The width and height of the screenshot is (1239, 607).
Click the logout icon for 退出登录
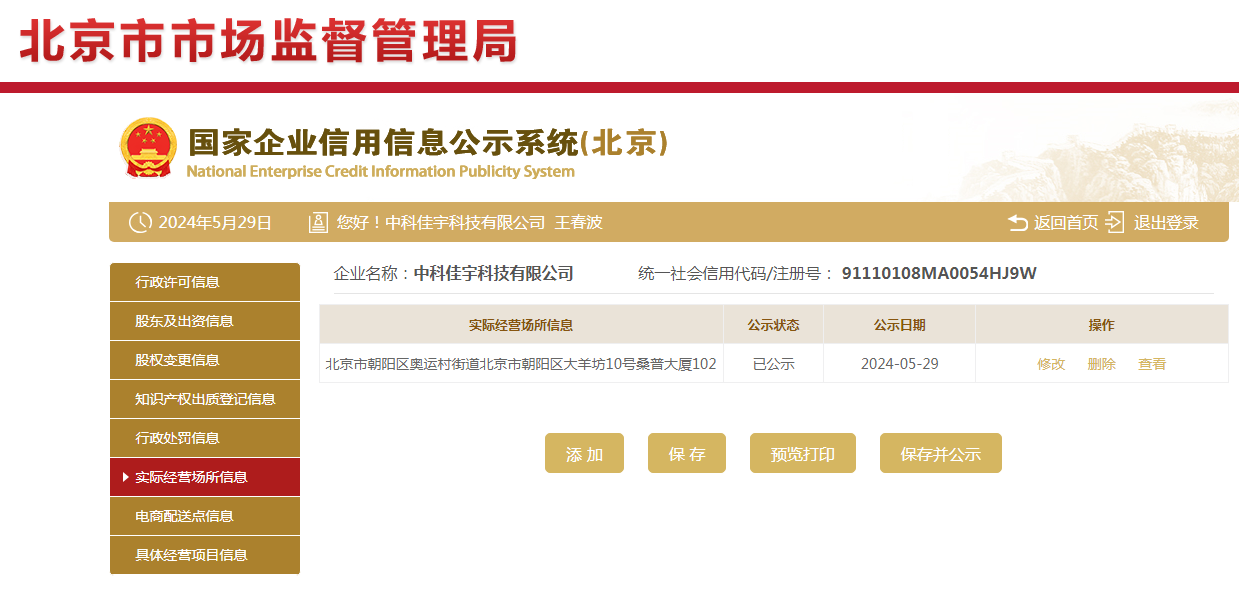point(1115,222)
